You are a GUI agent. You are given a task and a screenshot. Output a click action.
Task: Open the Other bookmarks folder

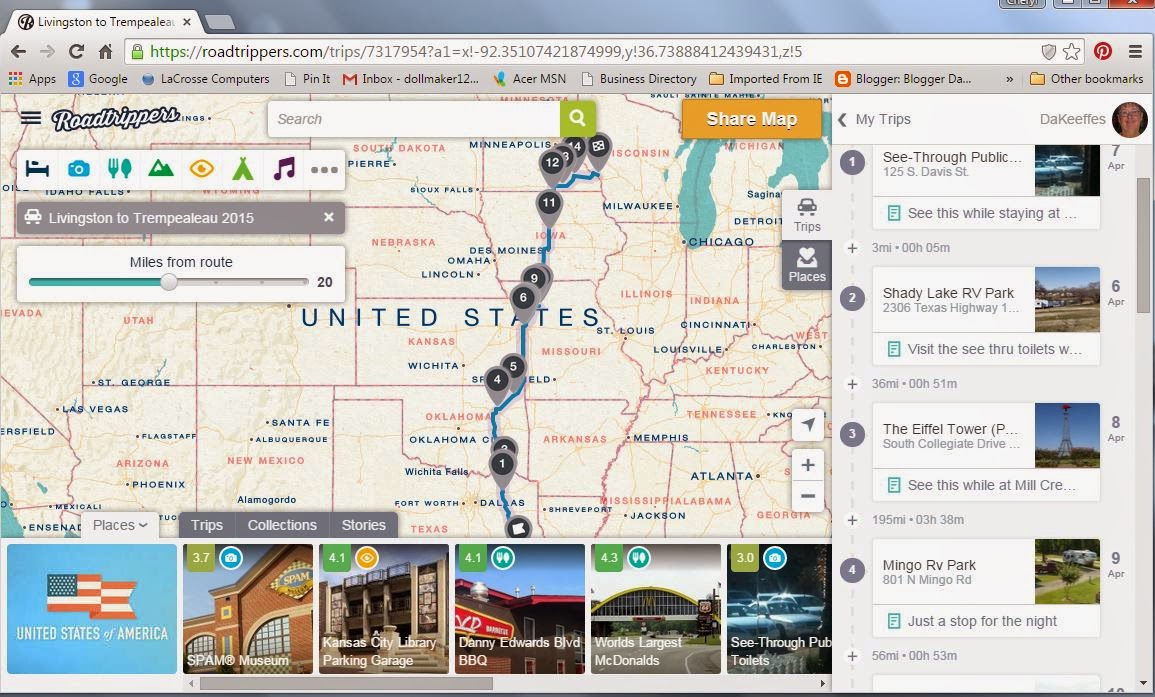click(1086, 78)
